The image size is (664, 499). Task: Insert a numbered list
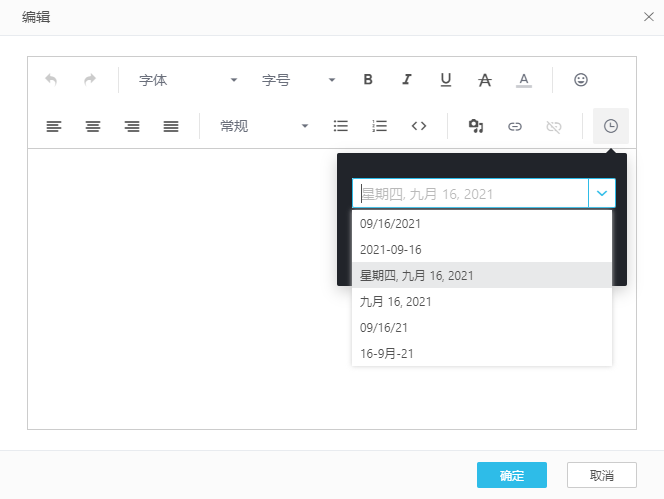pos(380,126)
